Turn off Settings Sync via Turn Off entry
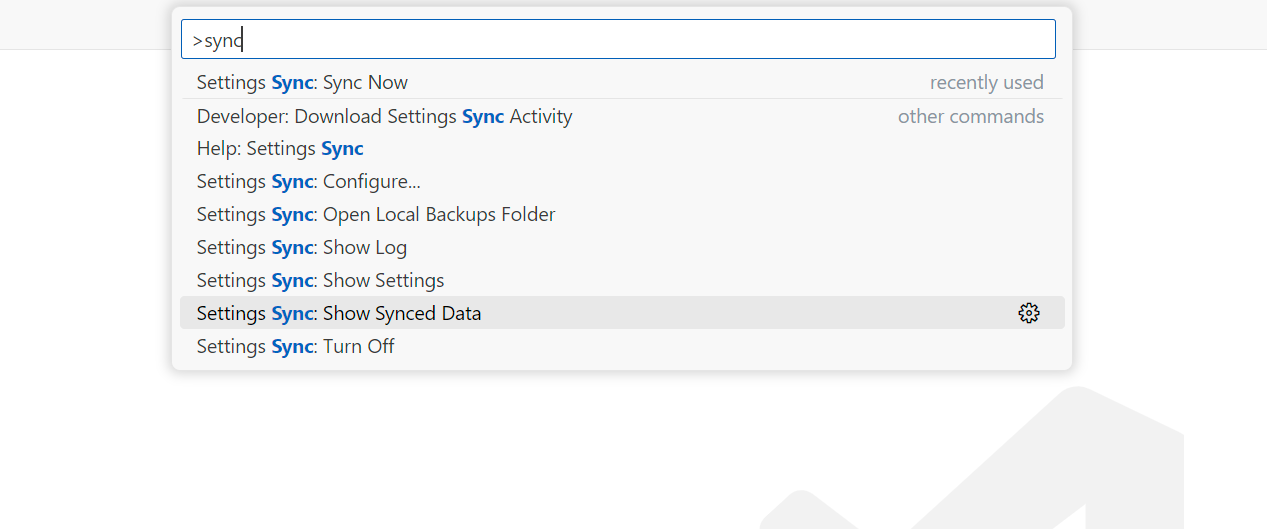 coord(621,346)
